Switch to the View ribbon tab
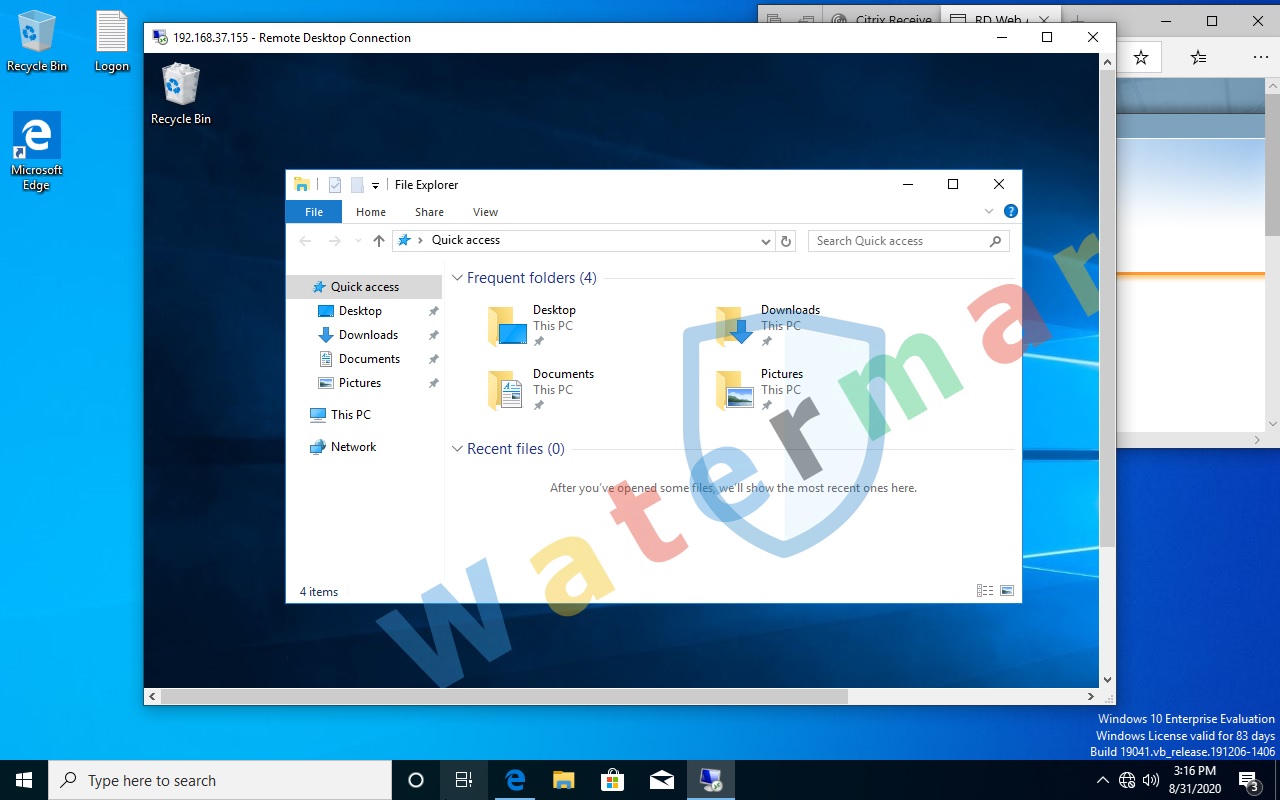 (485, 212)
